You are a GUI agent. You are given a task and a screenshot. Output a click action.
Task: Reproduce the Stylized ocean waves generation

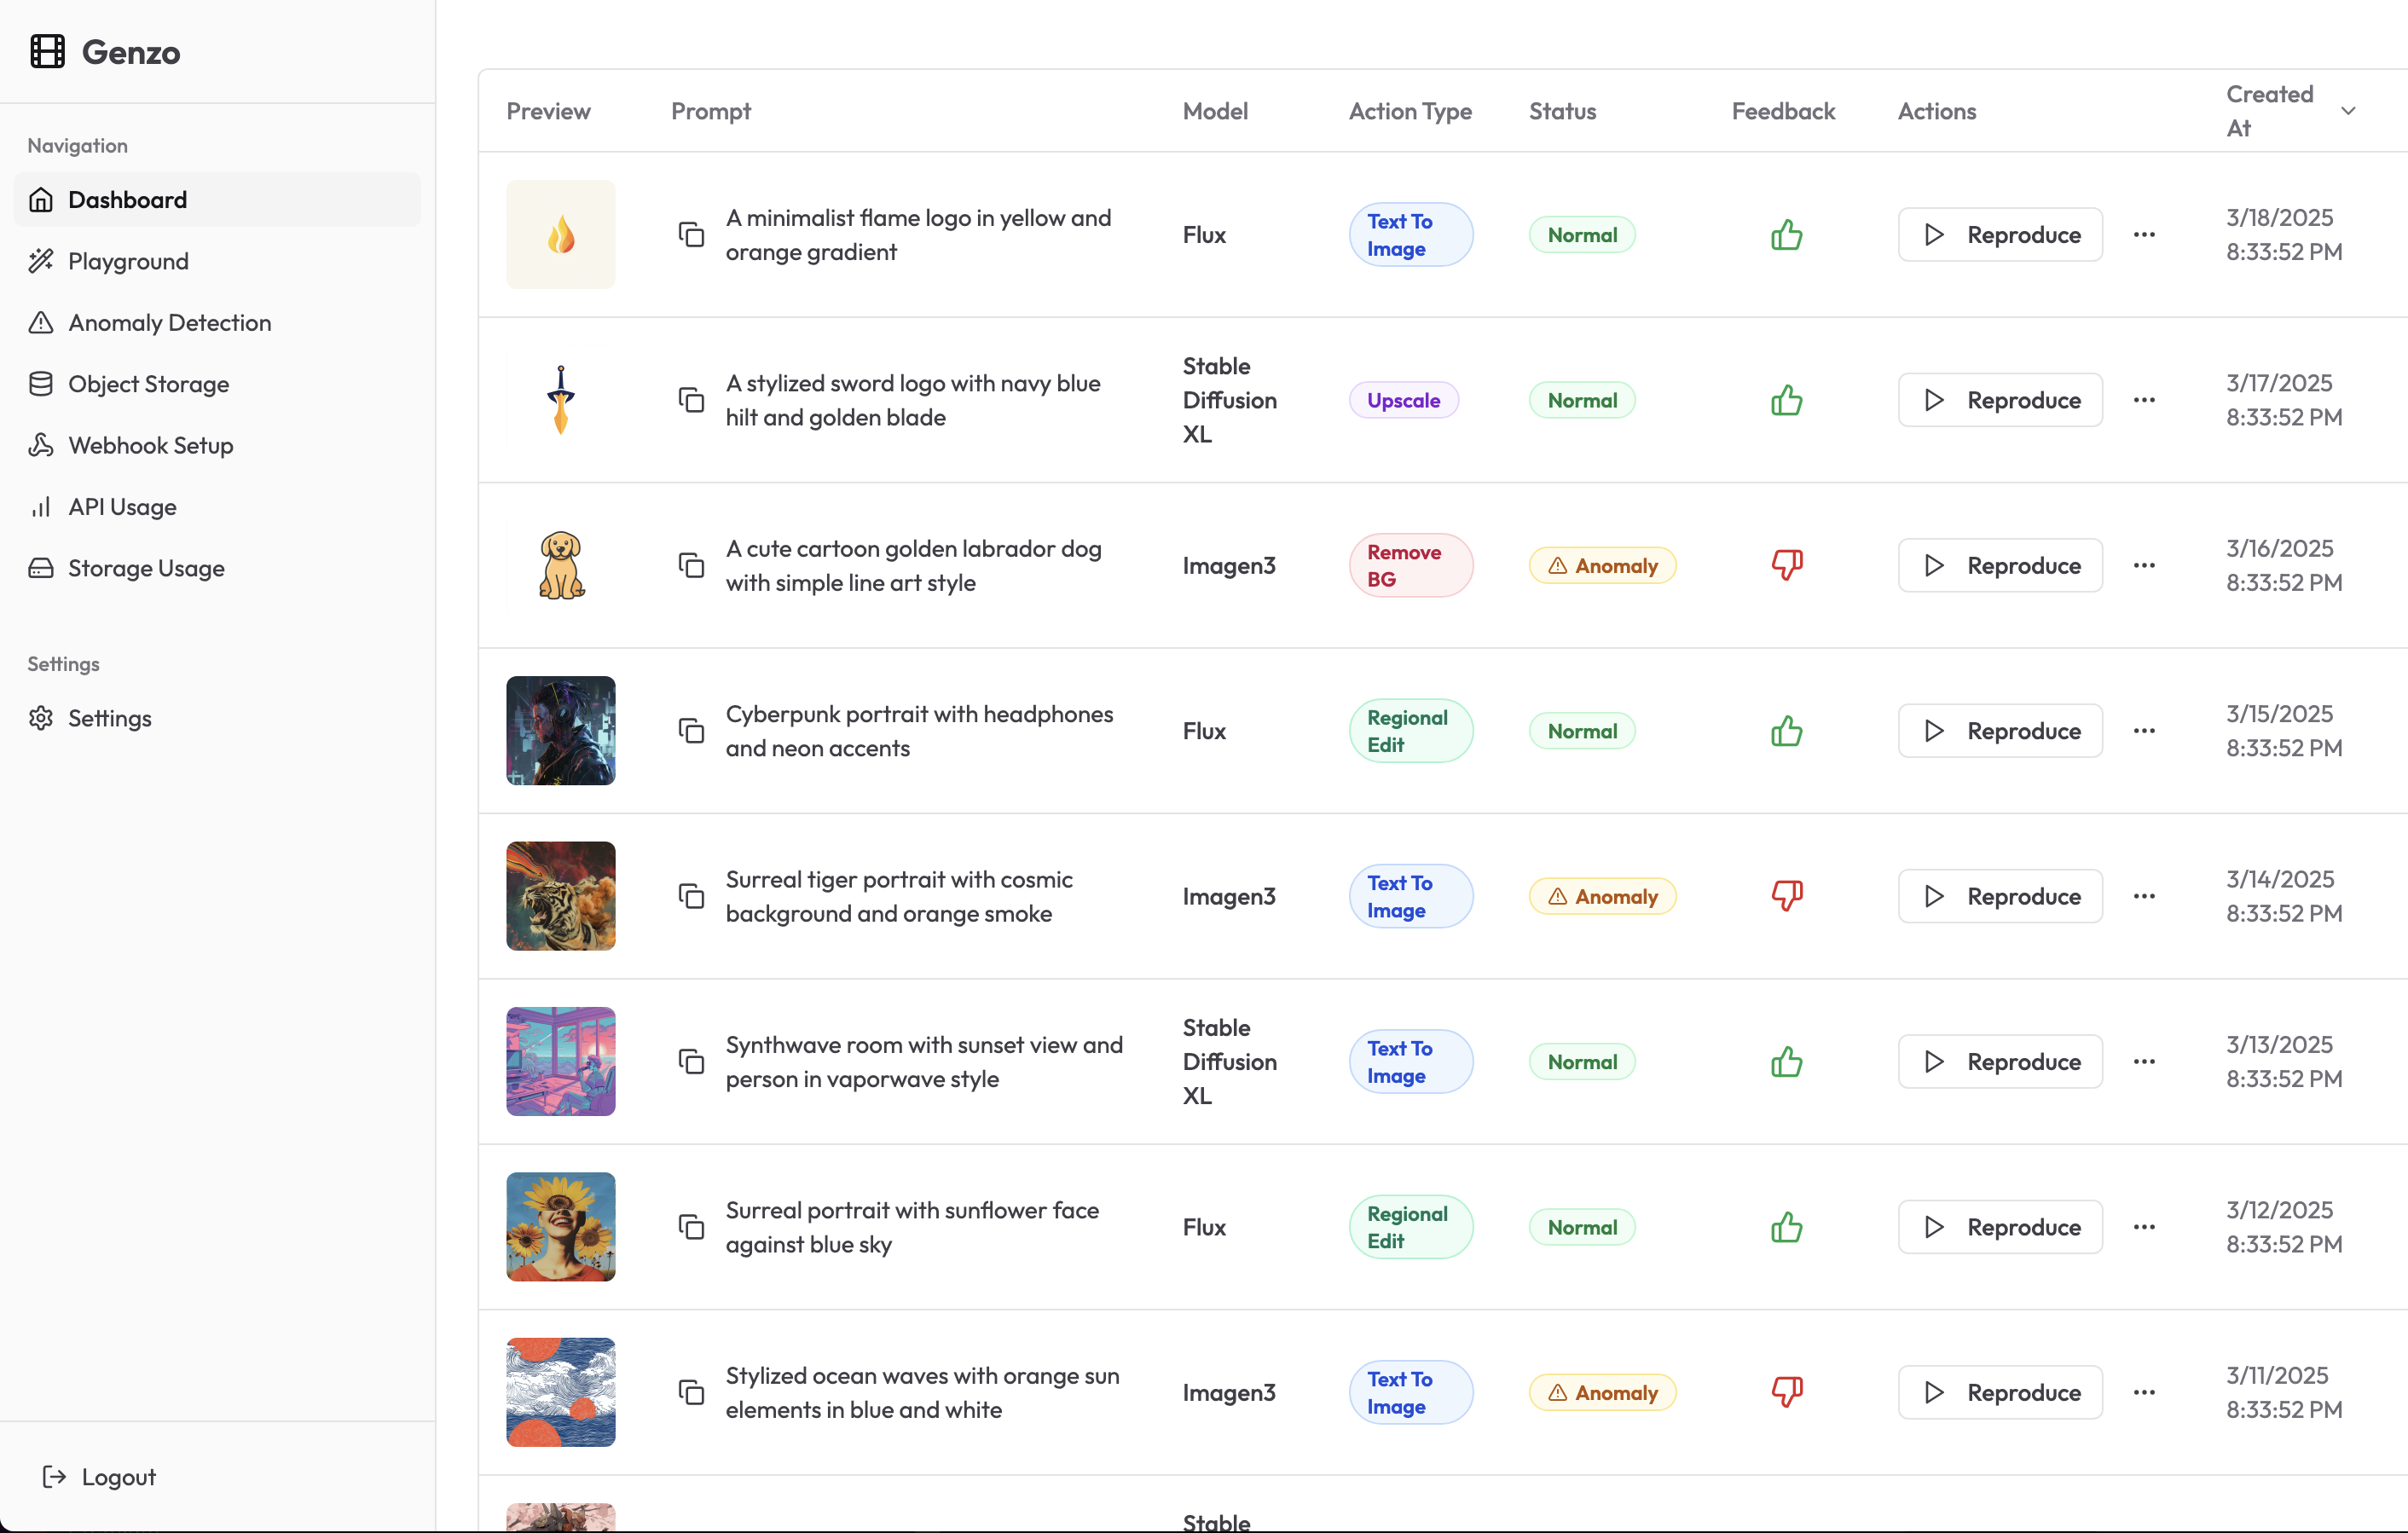(2000, 1392)
